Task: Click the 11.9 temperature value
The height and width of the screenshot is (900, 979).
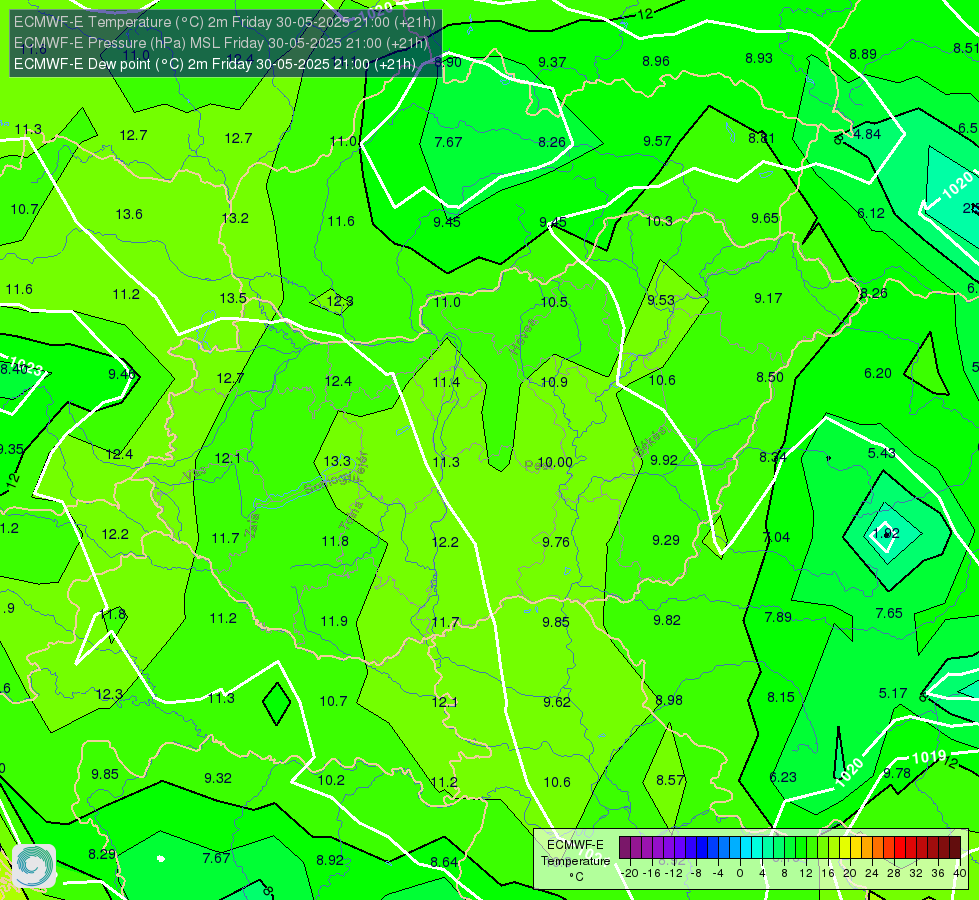Action: pos(334,621)
